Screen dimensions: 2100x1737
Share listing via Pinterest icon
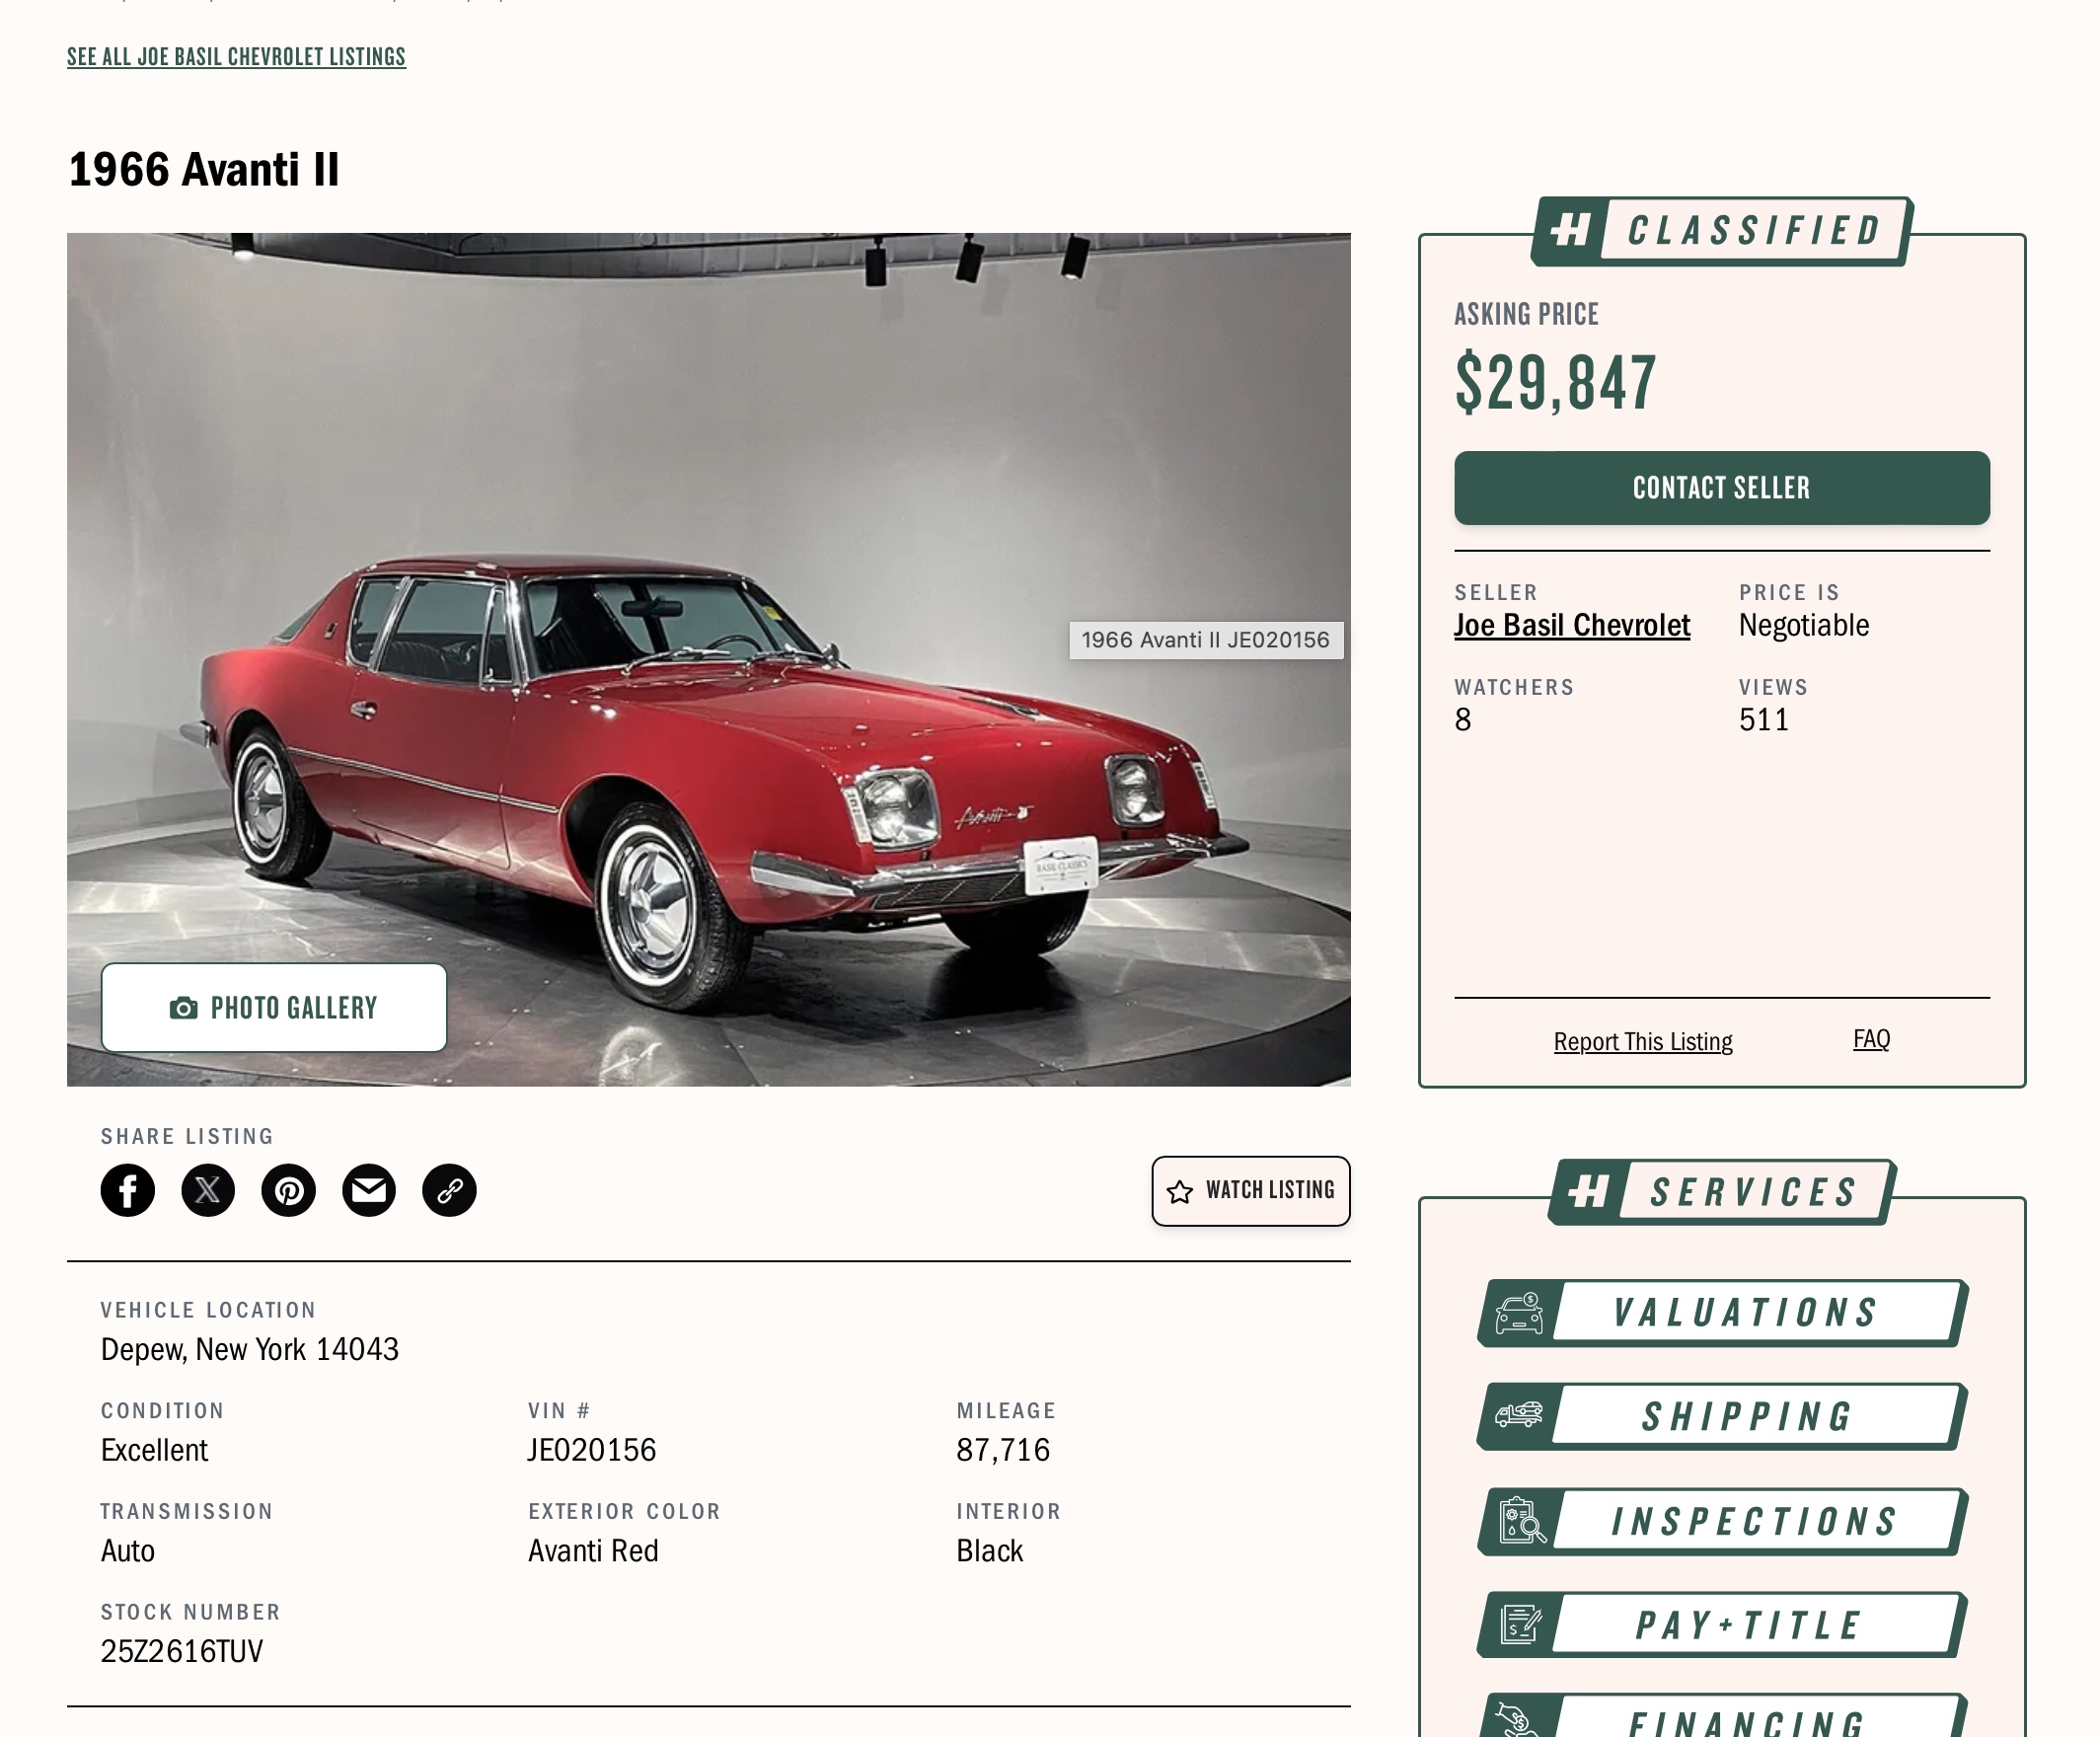(288, 1190)
